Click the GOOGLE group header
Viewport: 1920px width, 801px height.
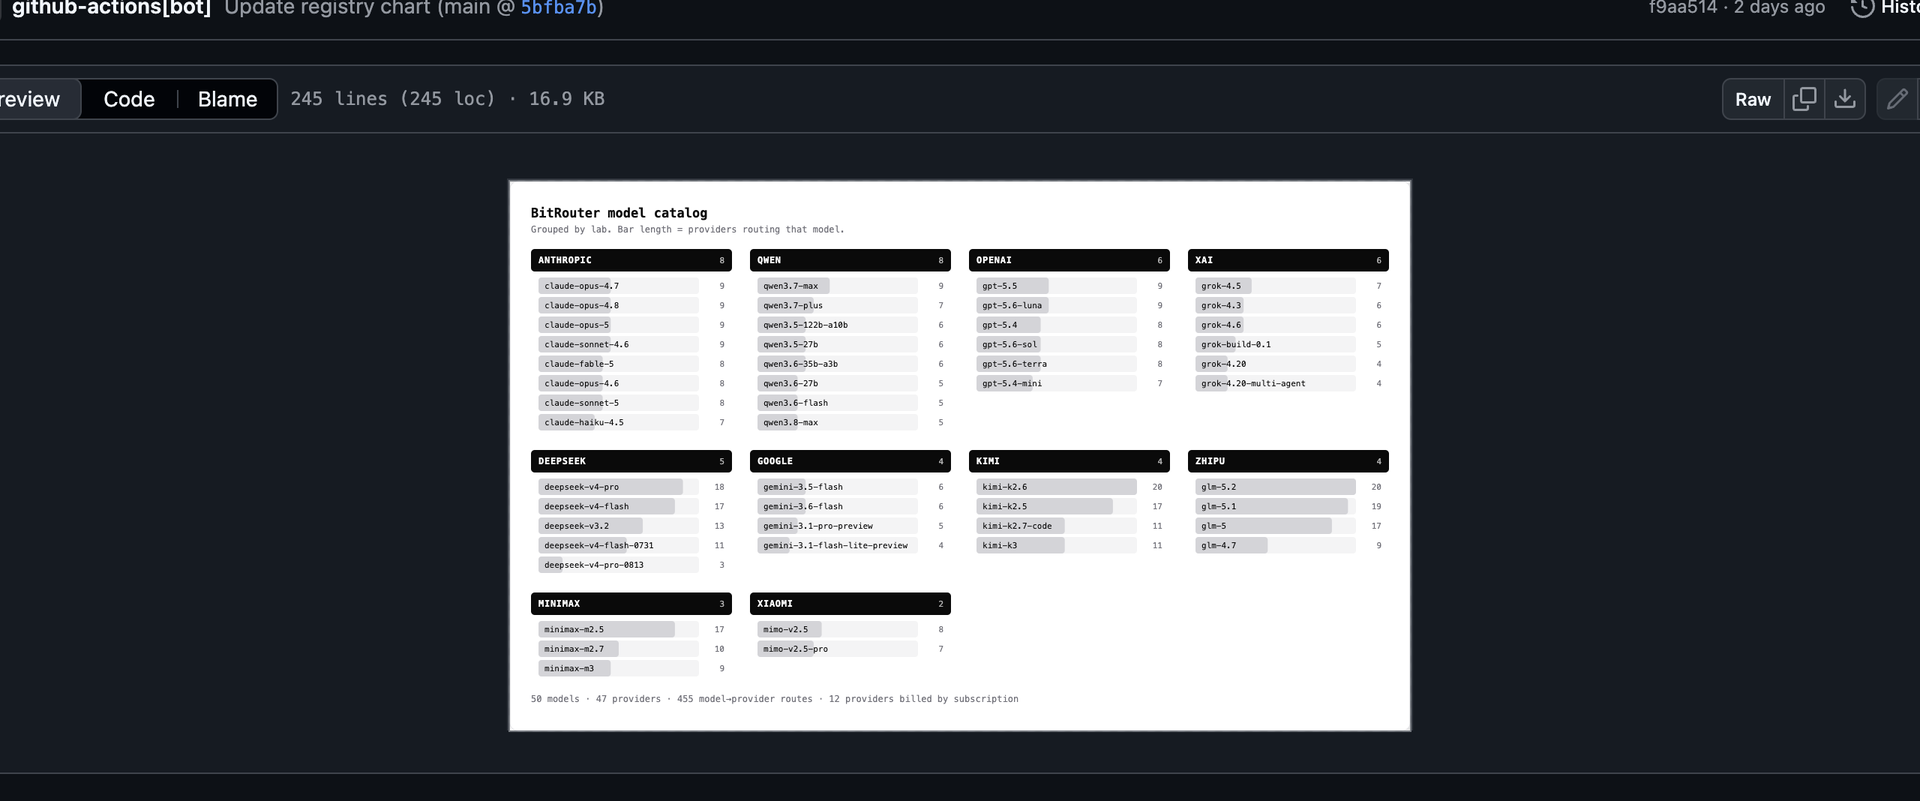(x=850, y=461)
